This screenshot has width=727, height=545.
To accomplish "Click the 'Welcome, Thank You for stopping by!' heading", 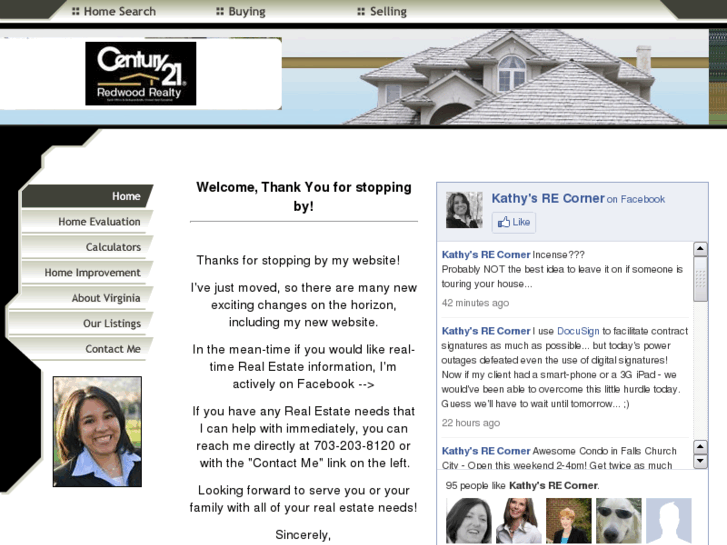I will [x=304, y=196].
